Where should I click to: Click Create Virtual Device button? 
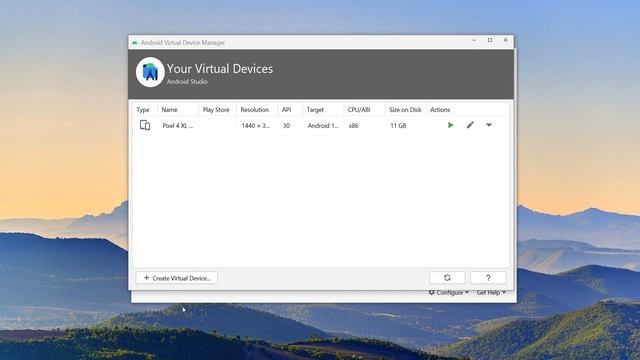click(177, 278)
